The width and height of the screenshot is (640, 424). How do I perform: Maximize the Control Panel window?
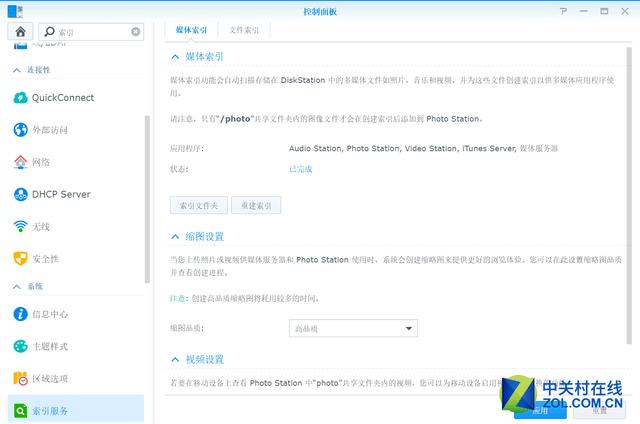[x=604, y=11]
